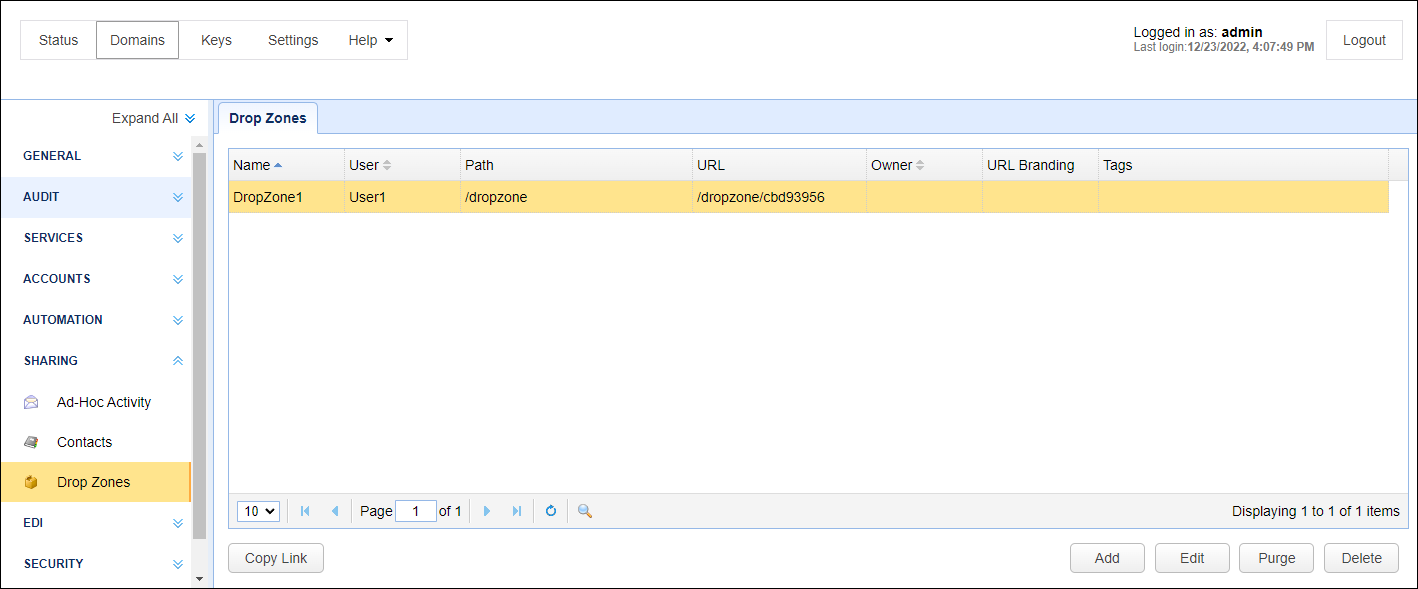Sort table by Name column header
The image size is (1418, 589).
(252, 165)
